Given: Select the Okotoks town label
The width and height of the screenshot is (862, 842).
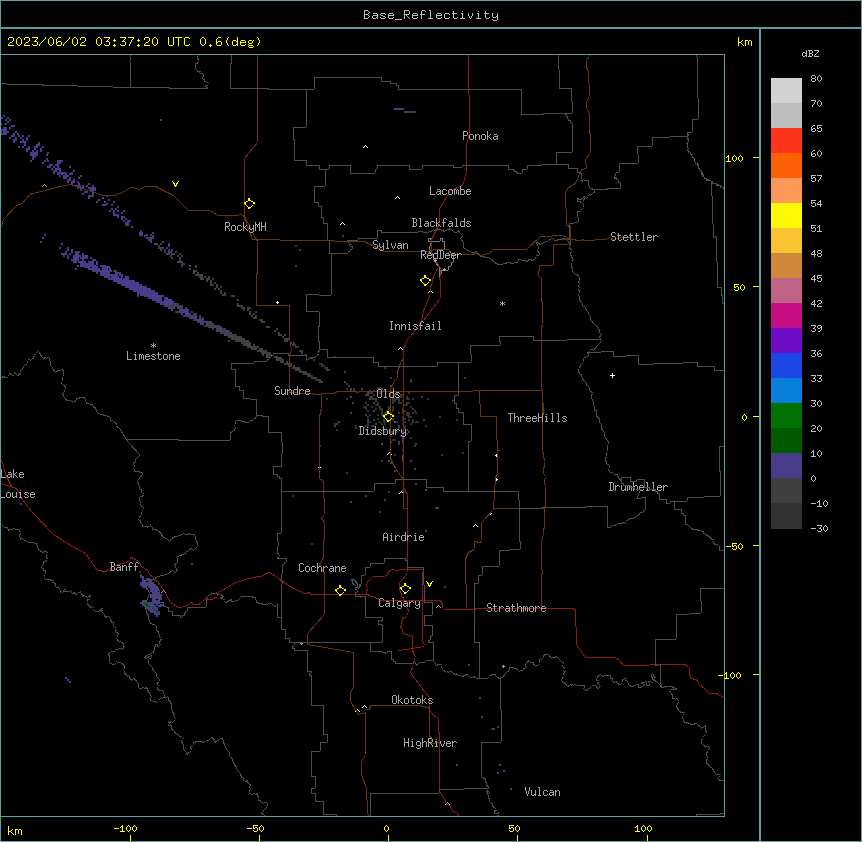Looking at the screenshot, I should coord(412,700).
